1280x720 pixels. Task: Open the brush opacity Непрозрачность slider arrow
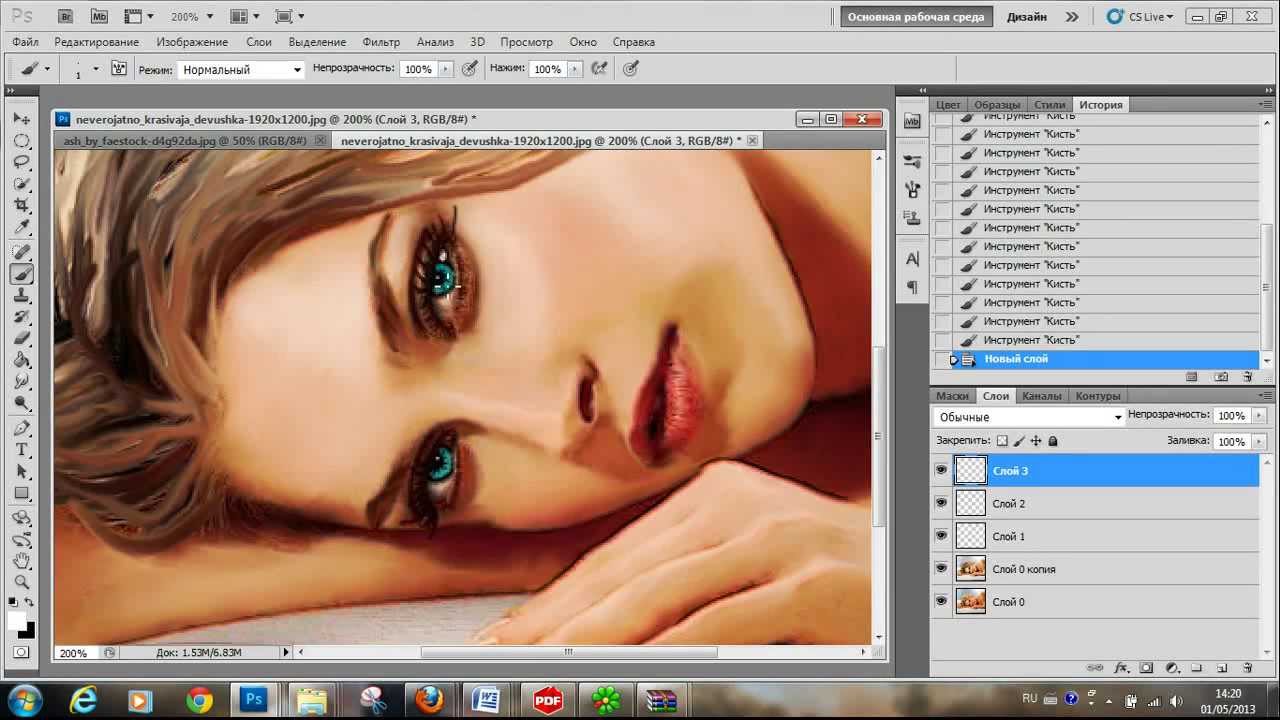tap(446, 69)
